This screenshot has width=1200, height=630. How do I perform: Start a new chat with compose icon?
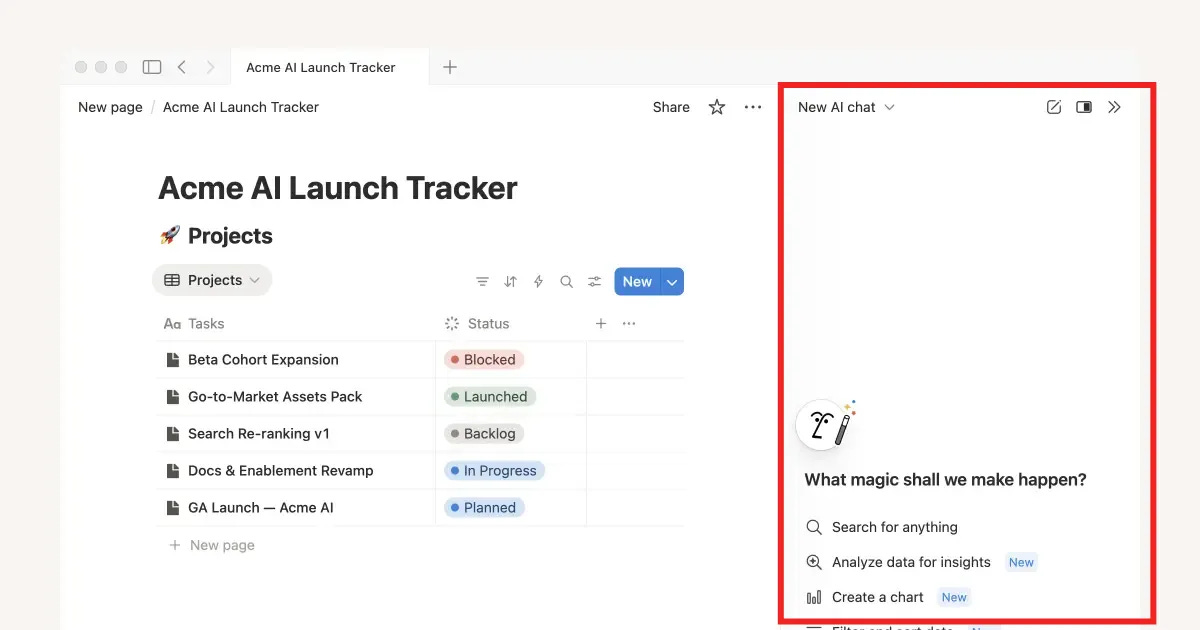pos(1054,107)
